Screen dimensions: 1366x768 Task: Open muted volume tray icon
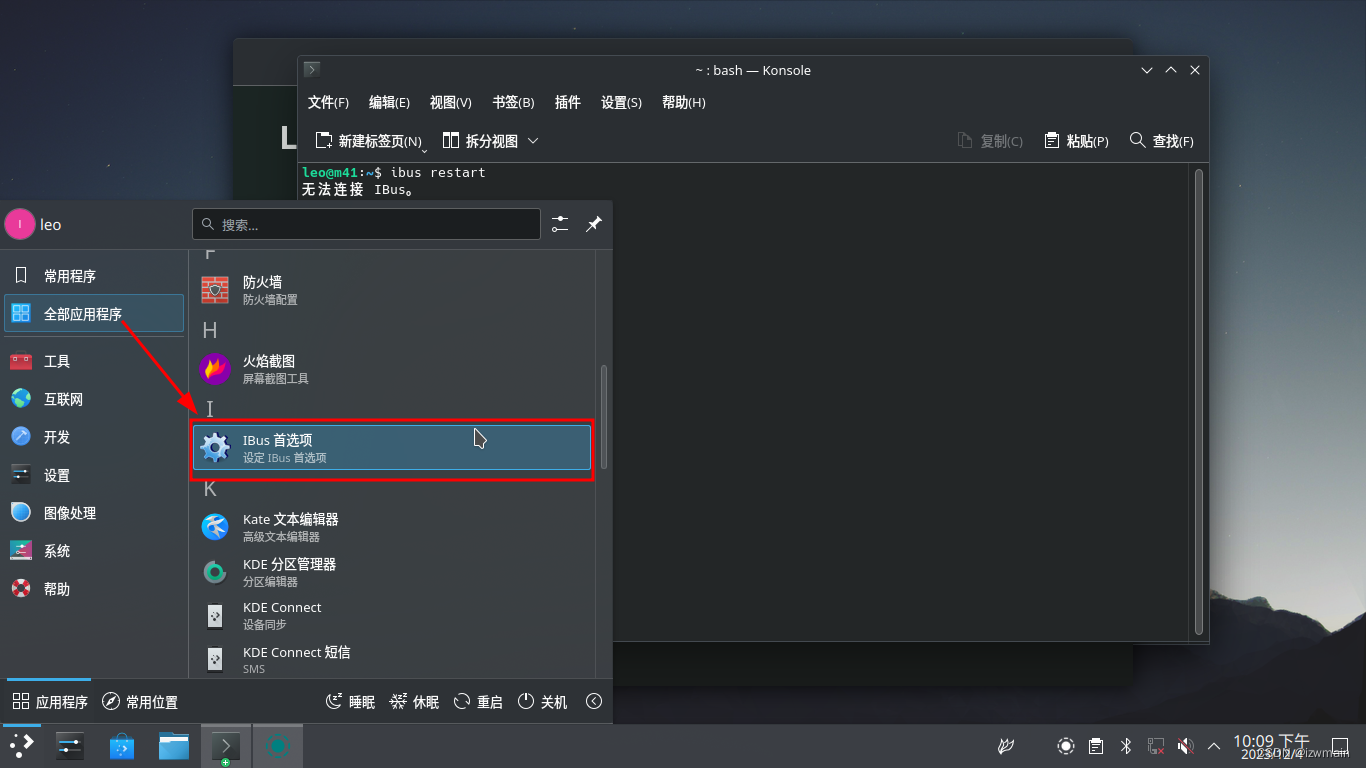pos(1185,746)
